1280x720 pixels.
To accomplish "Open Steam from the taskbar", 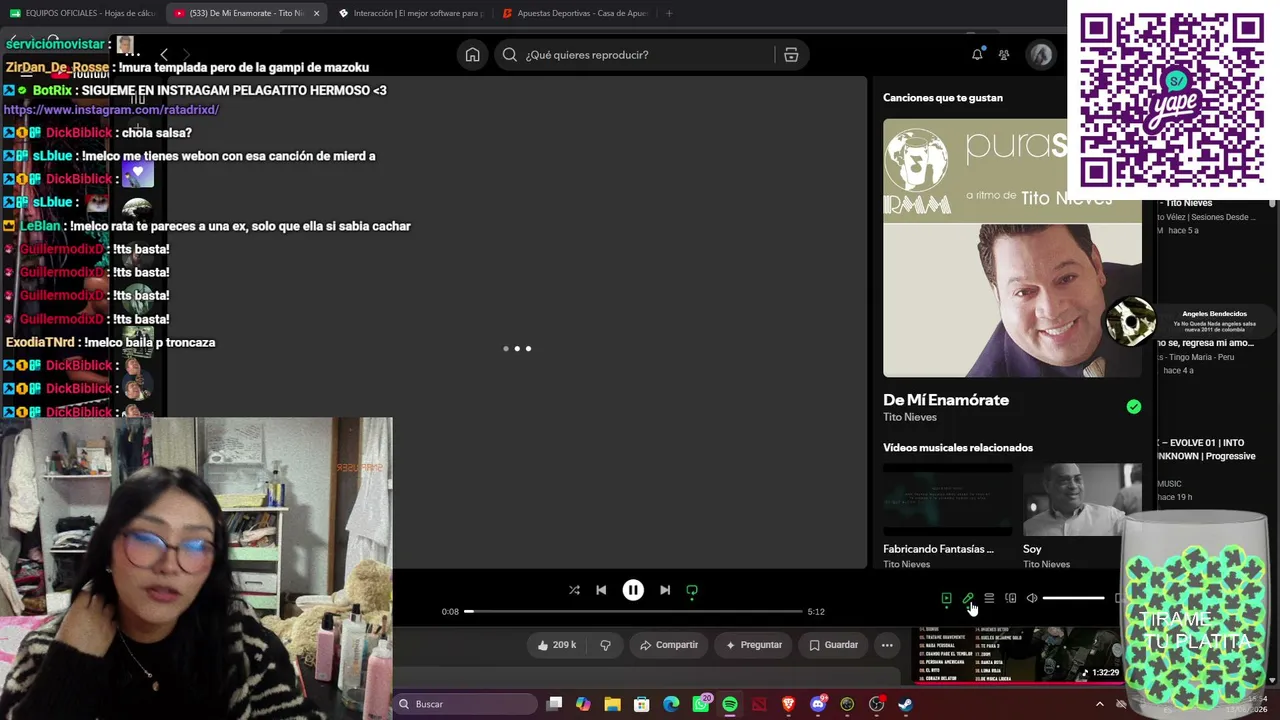I will point(906,704).
